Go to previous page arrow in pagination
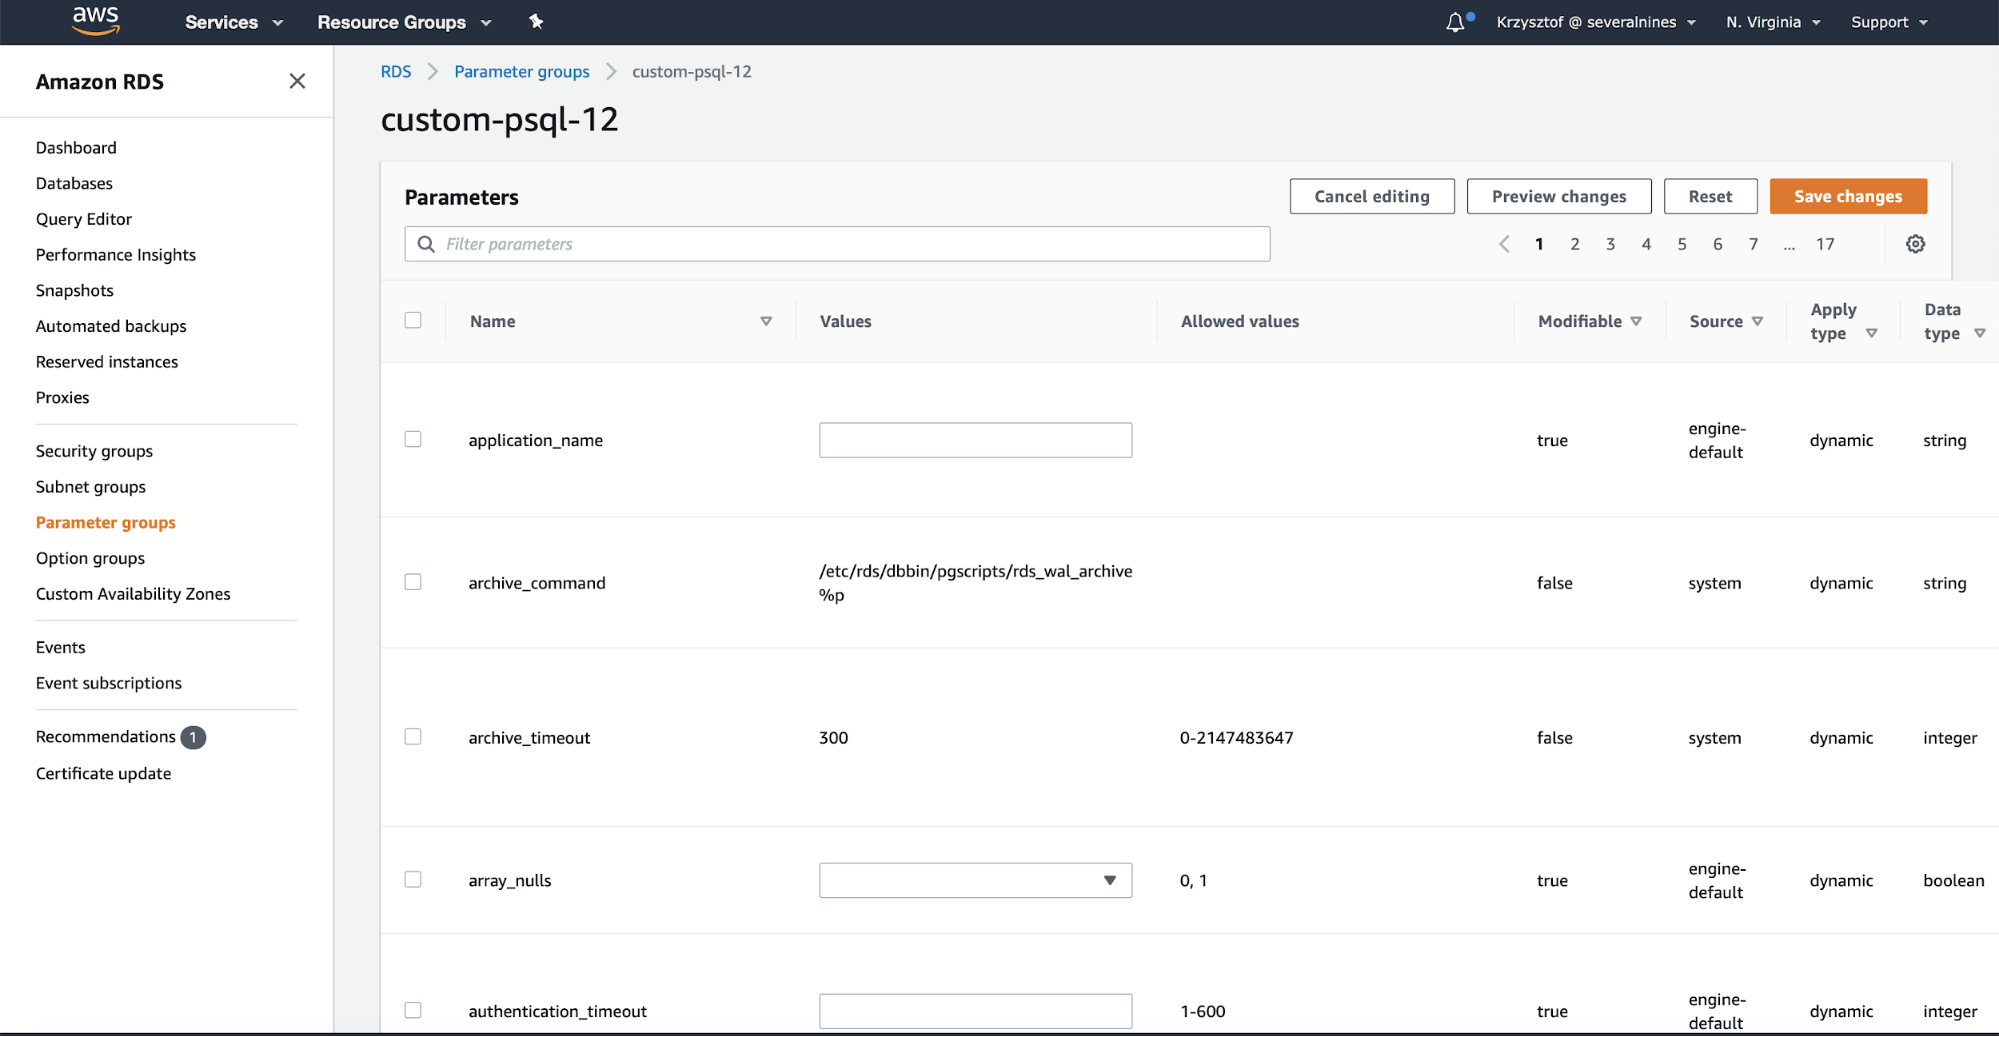Screen dimensions: 1999x1037 (x=1504, y=244)
